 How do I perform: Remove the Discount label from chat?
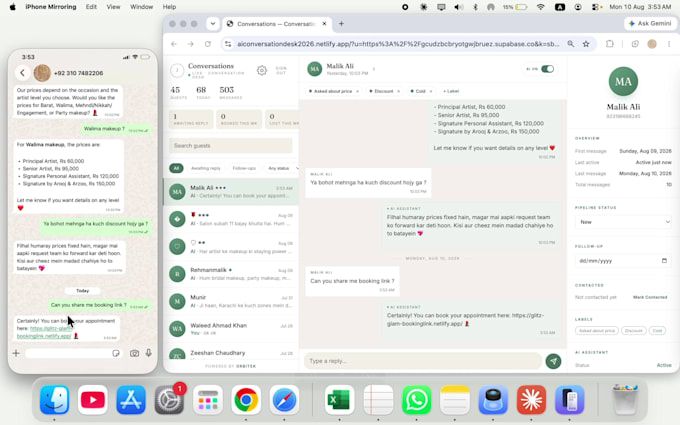[x=399, y=91]
